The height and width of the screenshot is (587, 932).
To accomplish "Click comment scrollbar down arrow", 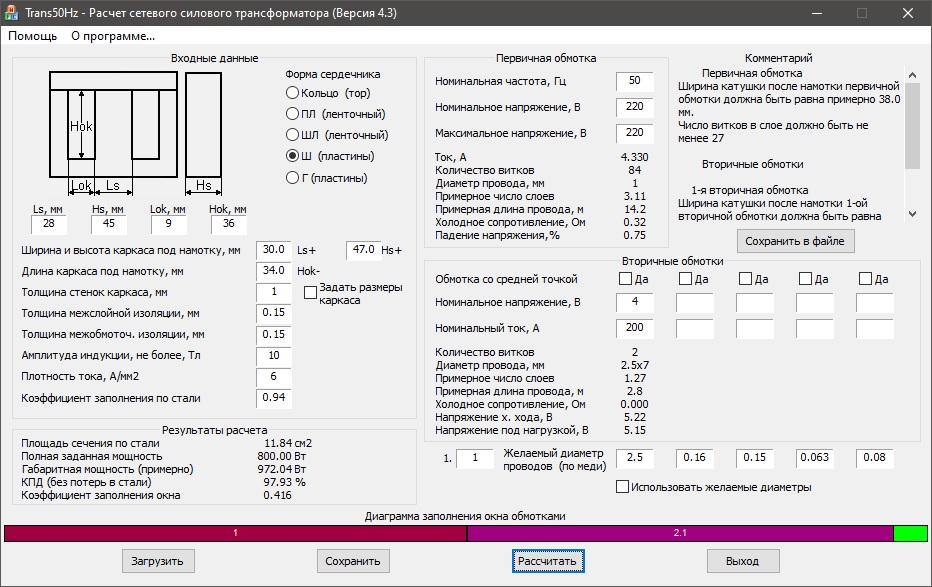I will [912, 214].
